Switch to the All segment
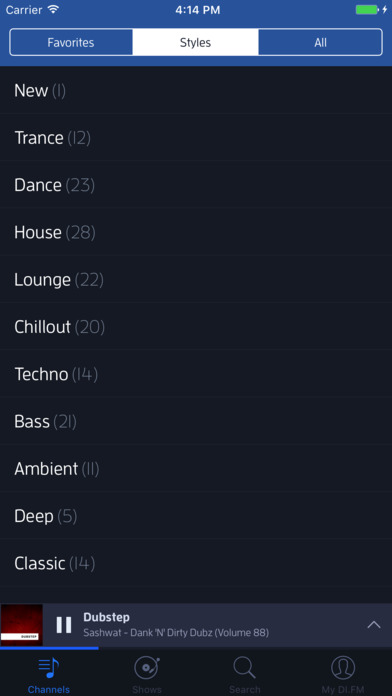The height and width of the screenshot is (696, 392). tap(320, 43)
